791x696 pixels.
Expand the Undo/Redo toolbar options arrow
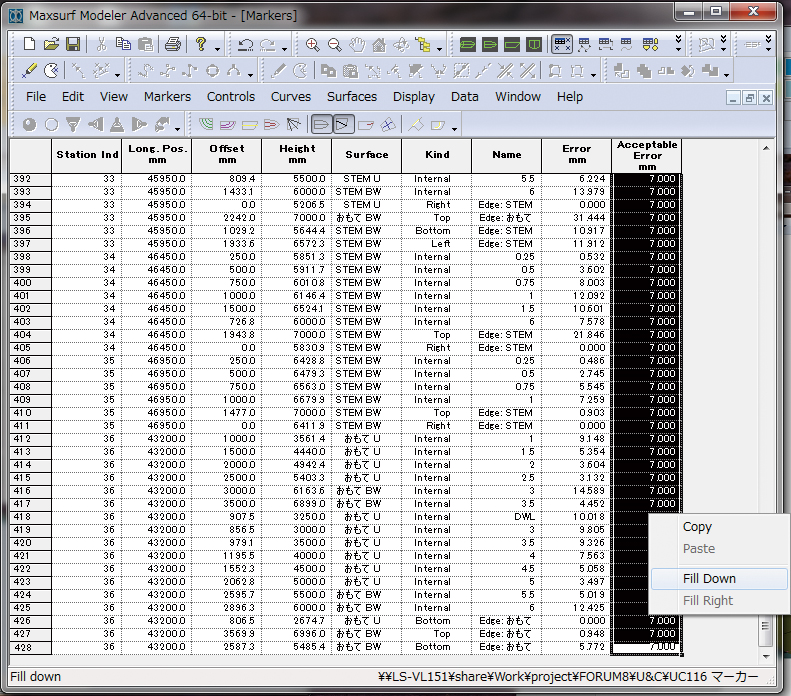coord(284,49)
